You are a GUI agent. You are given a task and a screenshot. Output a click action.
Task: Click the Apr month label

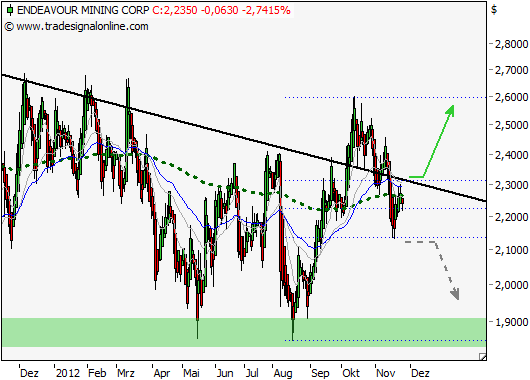pyautogui.click(x=162, y=373)
